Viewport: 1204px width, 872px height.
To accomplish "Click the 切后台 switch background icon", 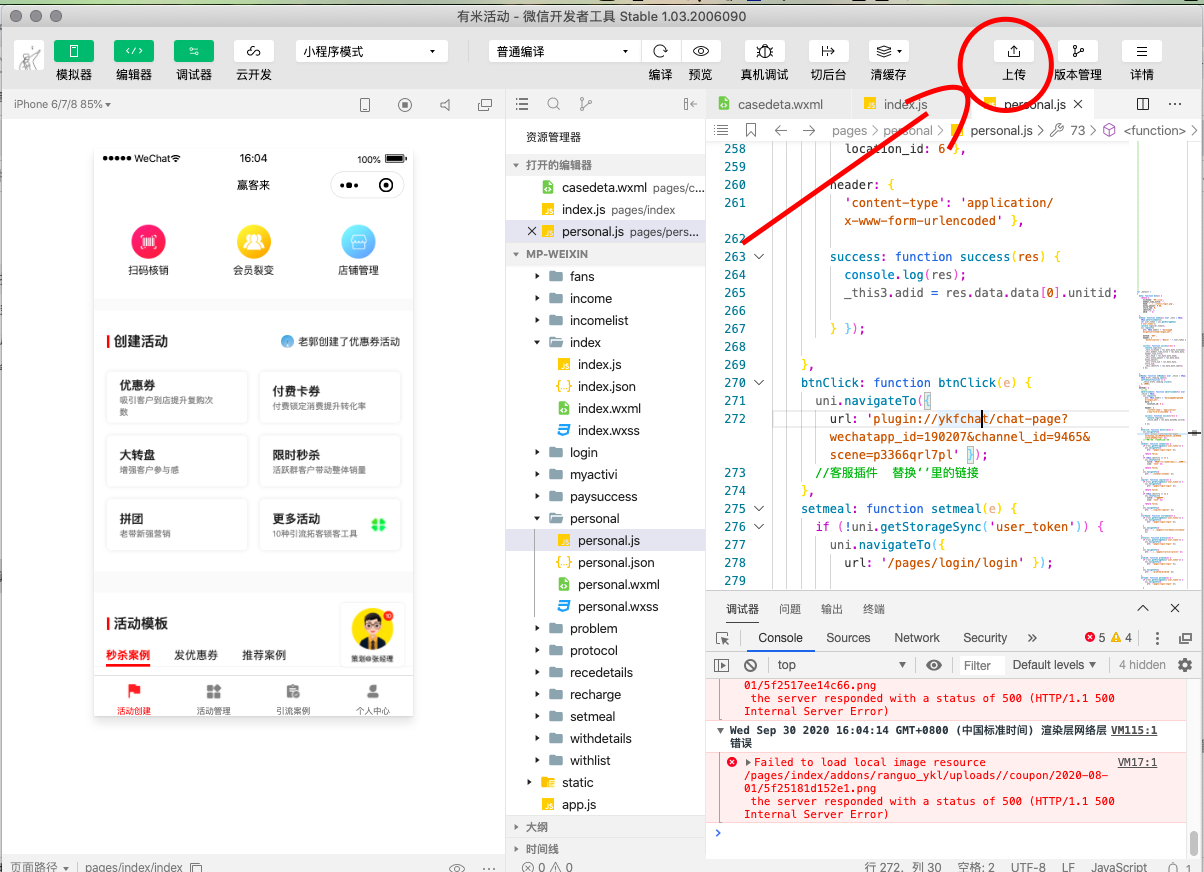I will click(x=828, y=51).
